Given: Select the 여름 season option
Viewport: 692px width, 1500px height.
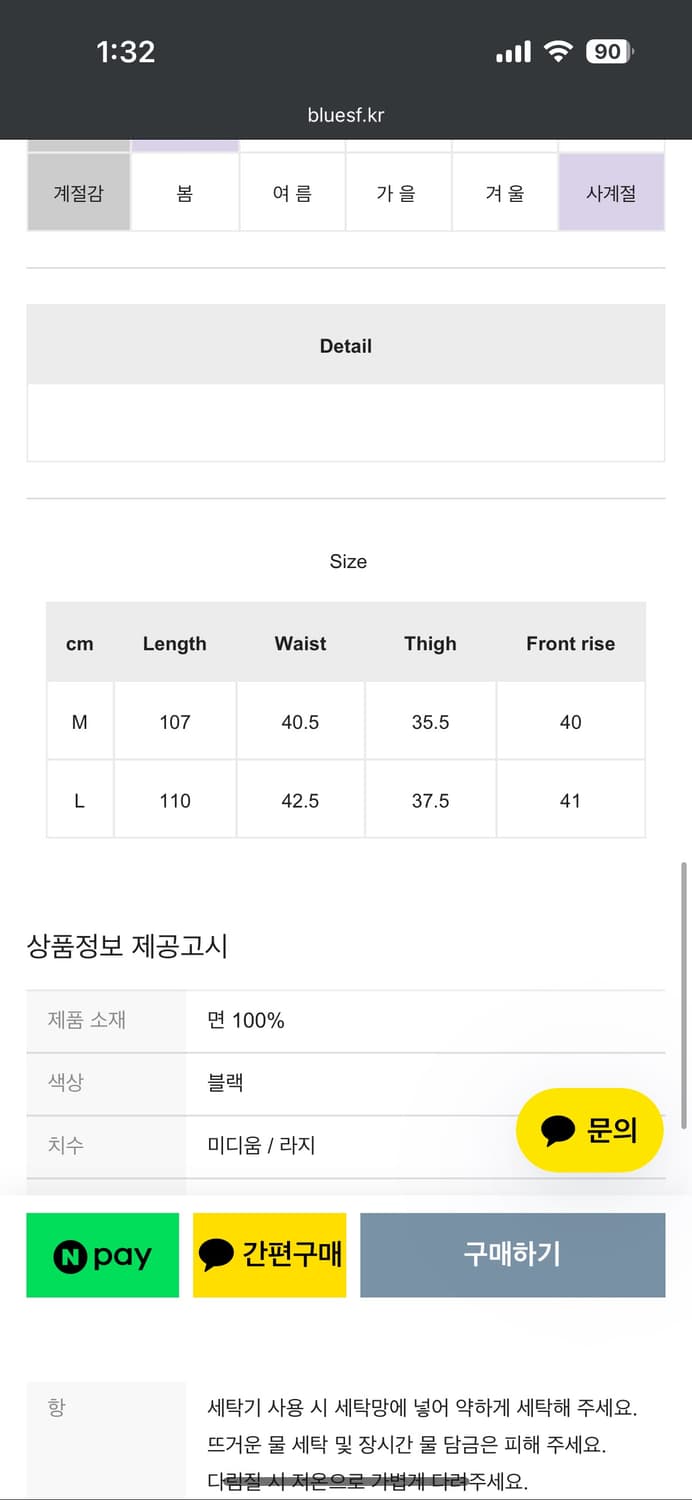Looking at the screenshot, I should click(292, 192).
